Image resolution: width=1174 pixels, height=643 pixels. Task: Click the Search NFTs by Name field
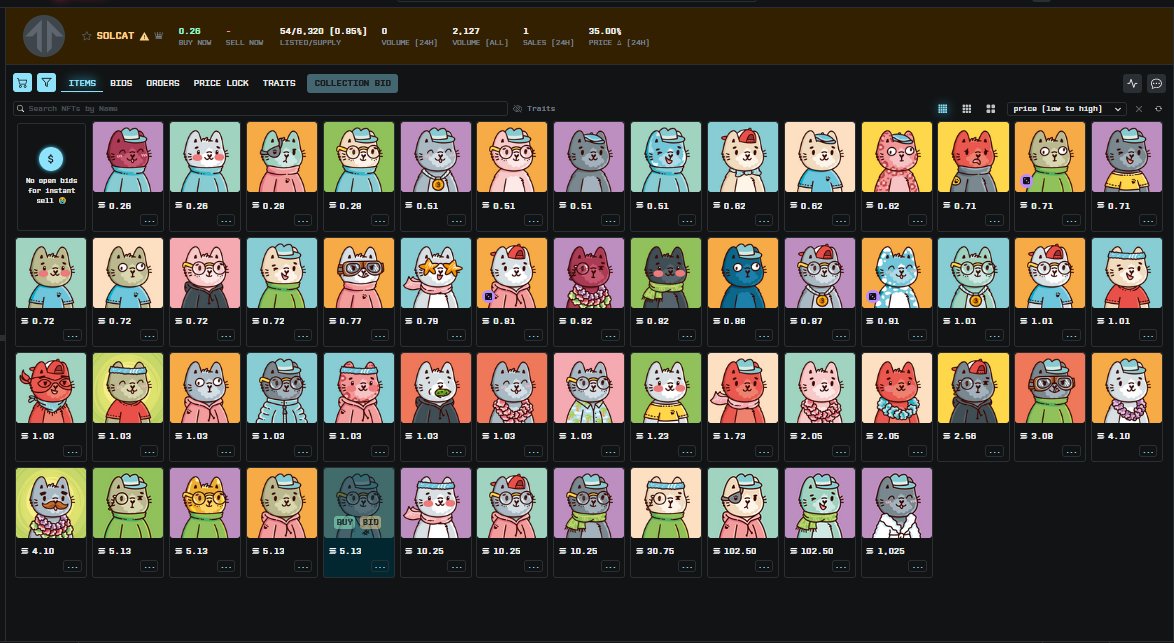261,109
